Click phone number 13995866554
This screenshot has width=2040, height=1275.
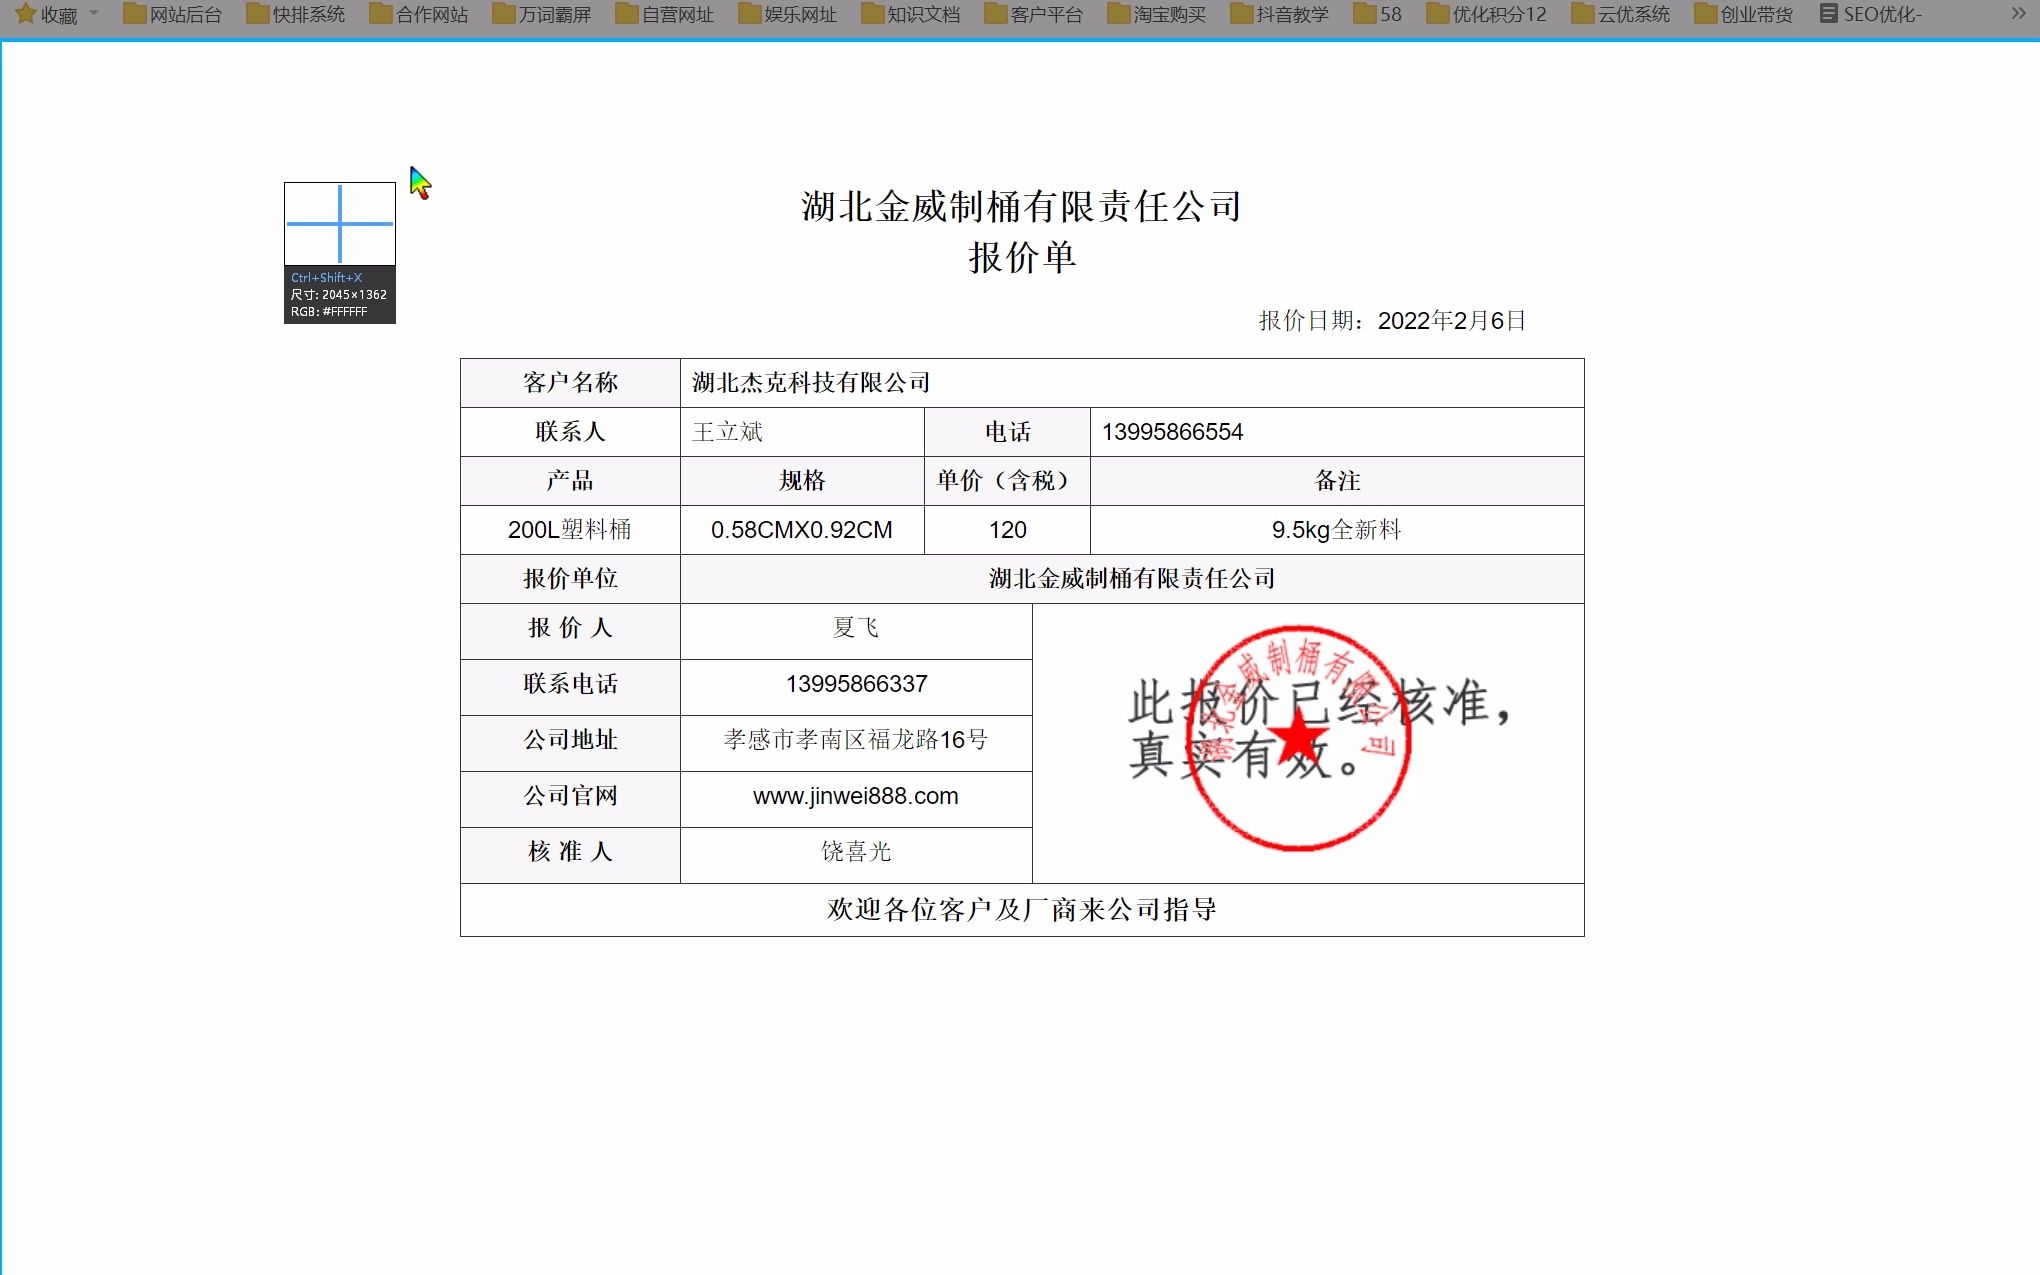coord(1172,432)
